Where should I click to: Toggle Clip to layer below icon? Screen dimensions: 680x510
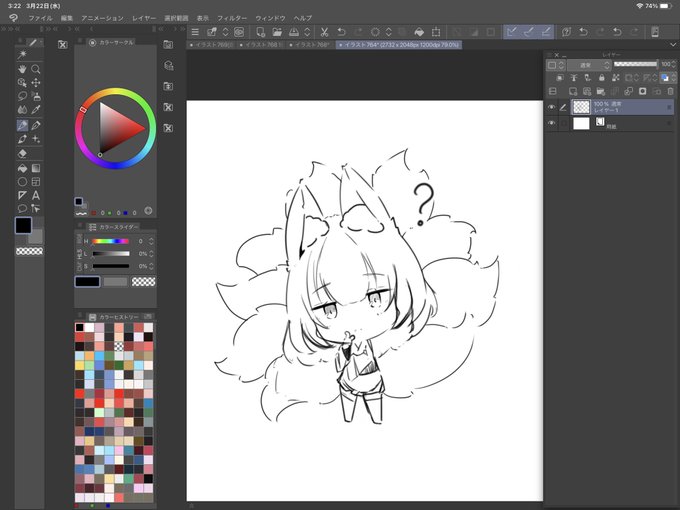pyautogui.click(x=560, y=78)
